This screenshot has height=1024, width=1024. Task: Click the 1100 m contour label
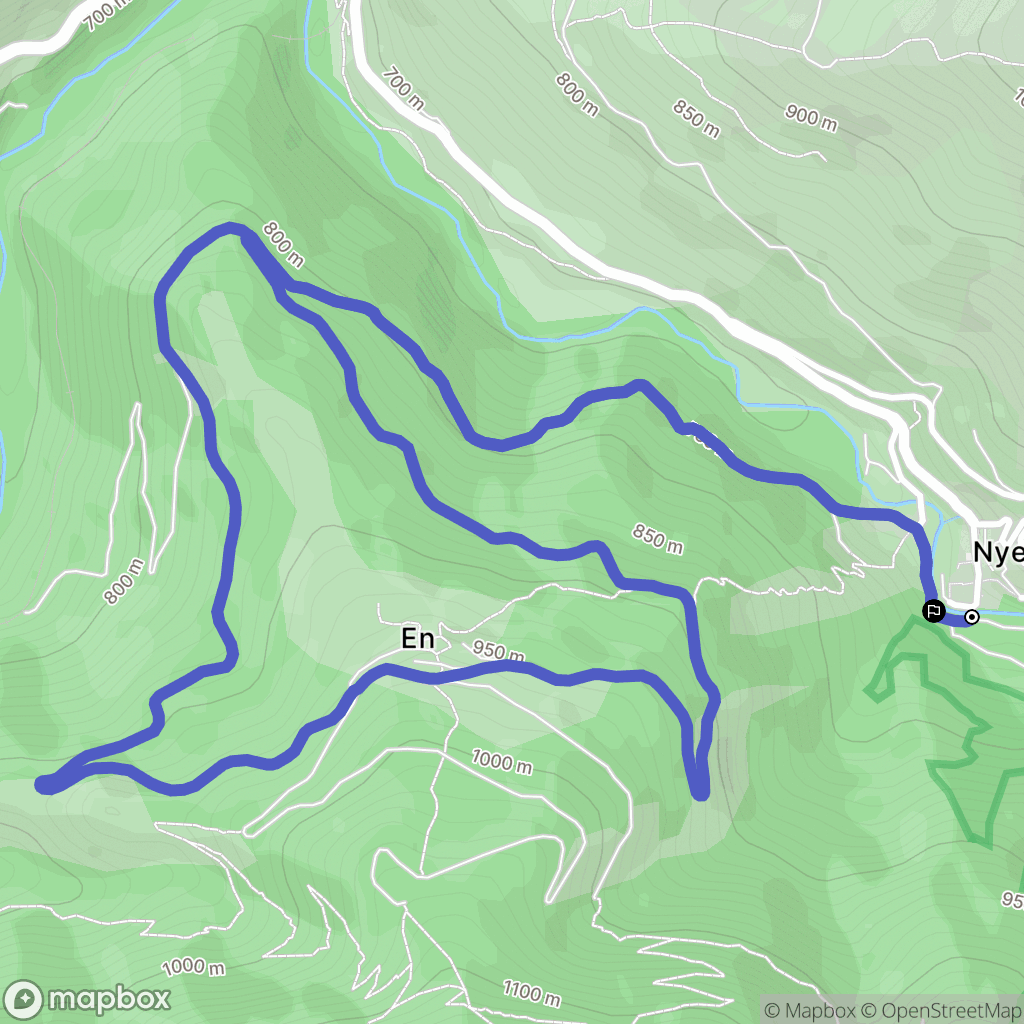click(x=532, y=993)
